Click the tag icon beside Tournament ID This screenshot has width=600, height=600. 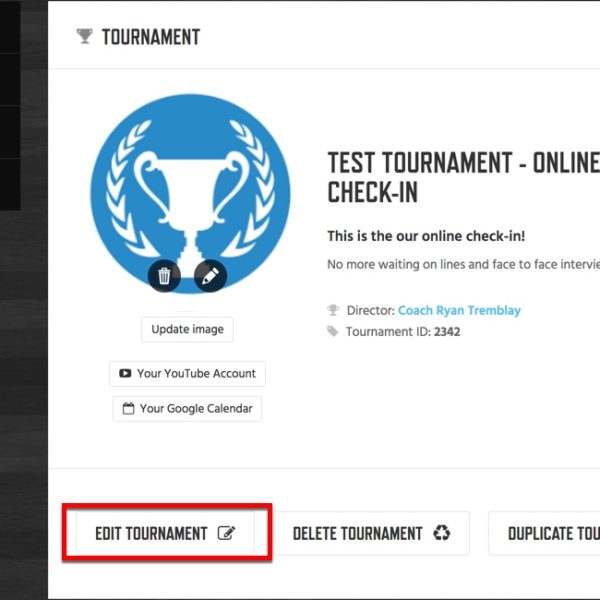click(x=333, y=331)
